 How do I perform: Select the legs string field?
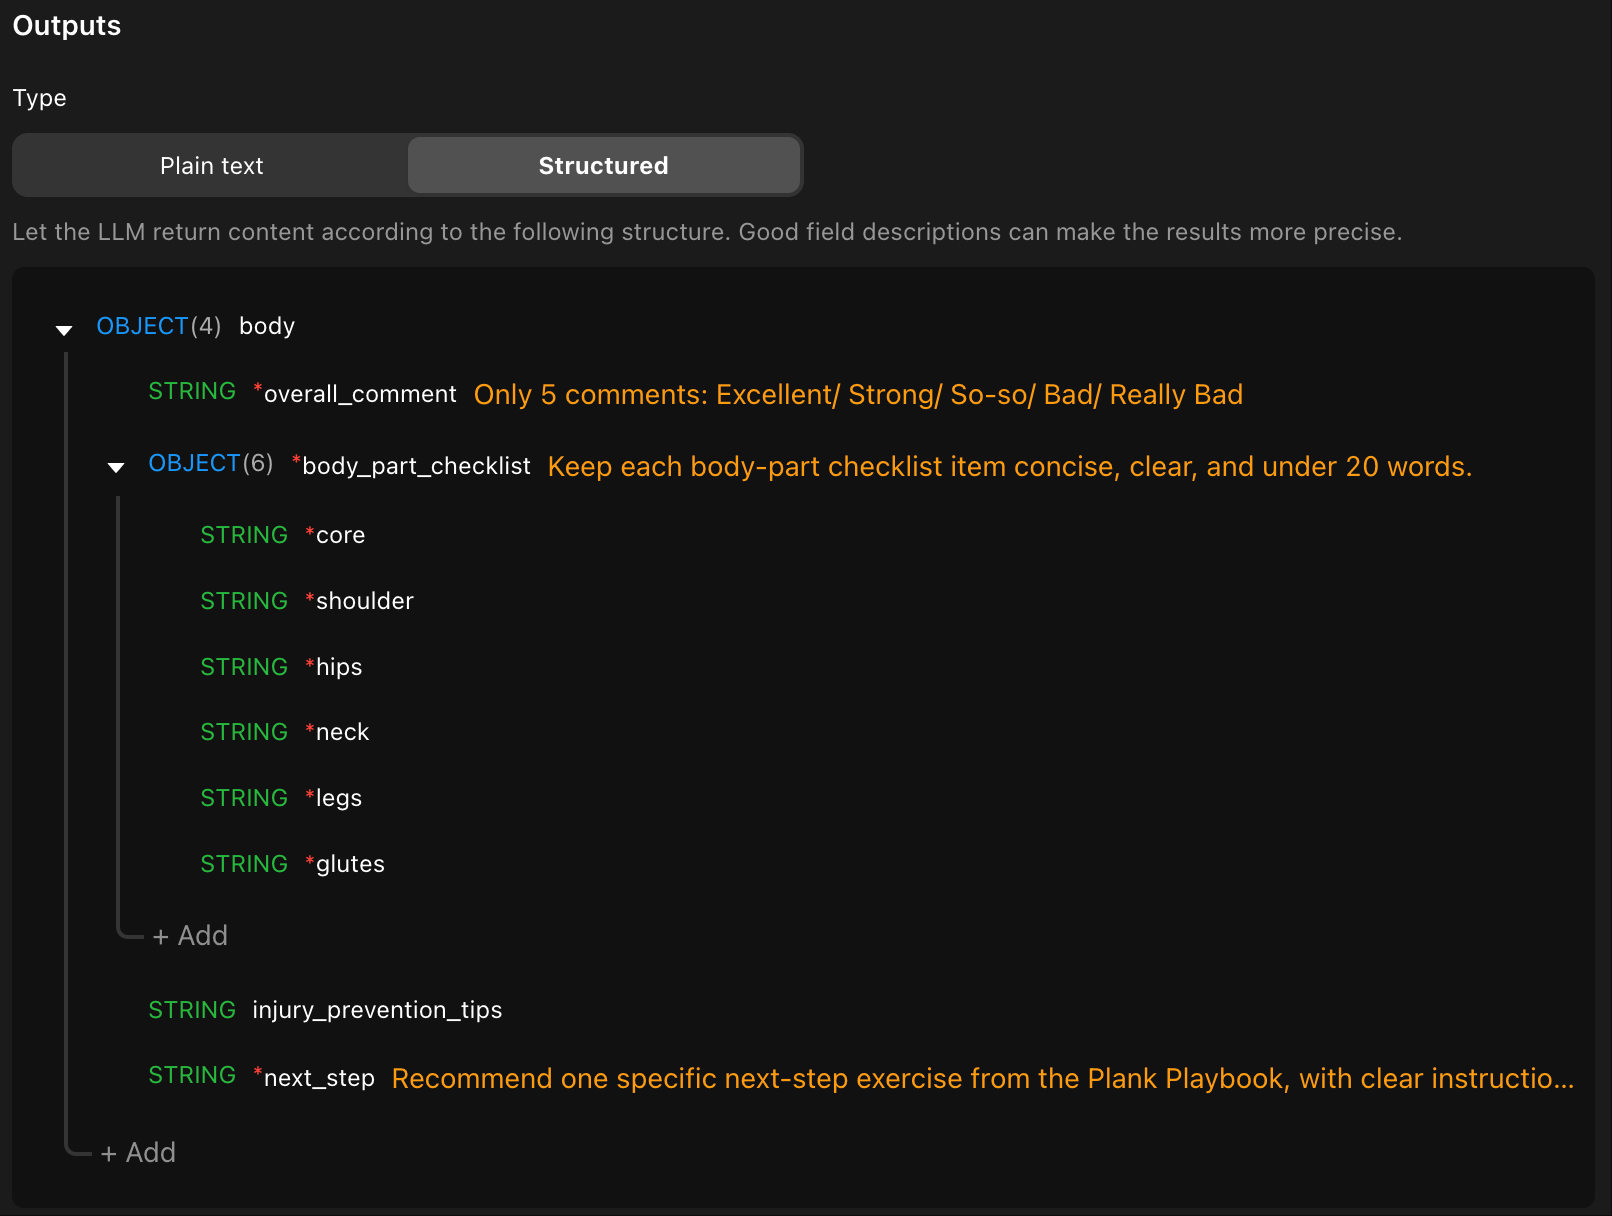[338, 798]
